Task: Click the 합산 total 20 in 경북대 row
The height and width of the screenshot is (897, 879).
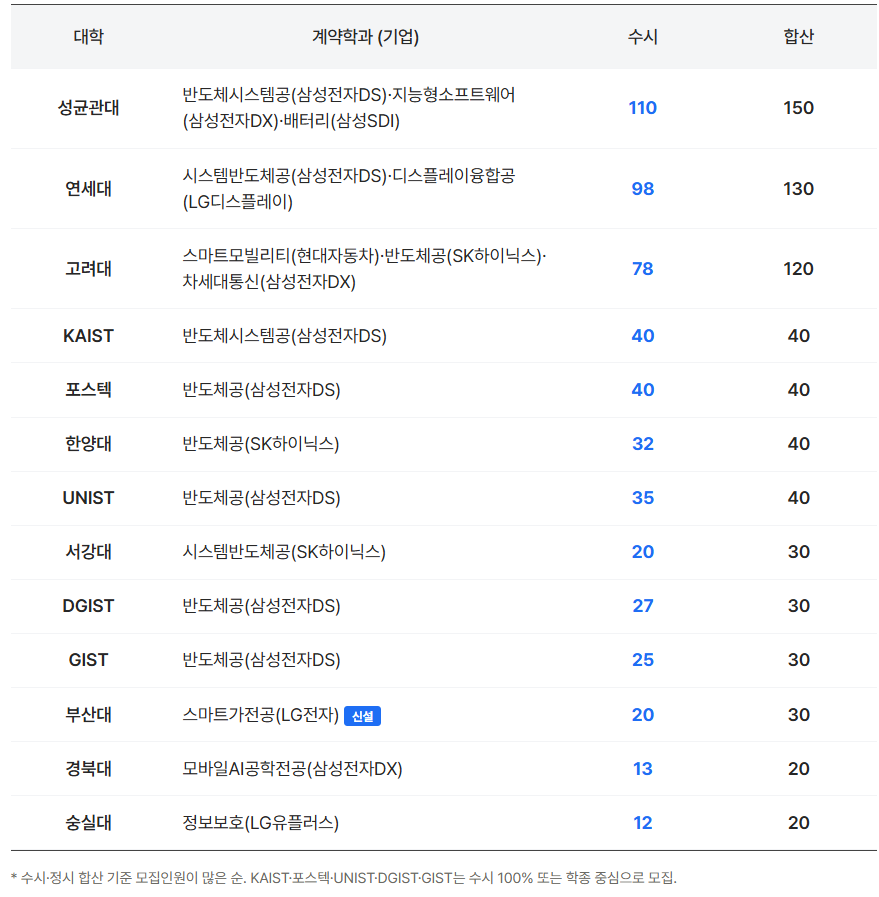Action: [x=798, y=769]
